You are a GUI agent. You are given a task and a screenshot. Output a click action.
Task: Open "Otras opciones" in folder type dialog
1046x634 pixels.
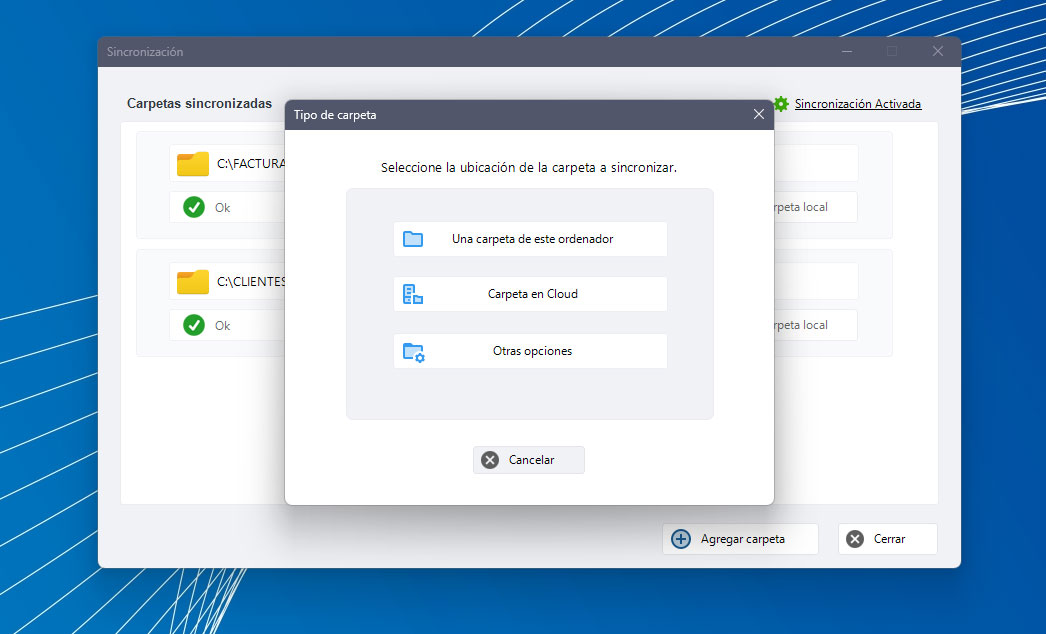(530, 351)
